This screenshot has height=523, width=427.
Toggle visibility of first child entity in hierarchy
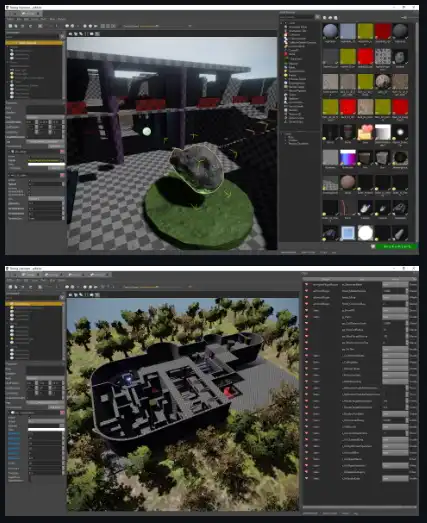point(12,51)
